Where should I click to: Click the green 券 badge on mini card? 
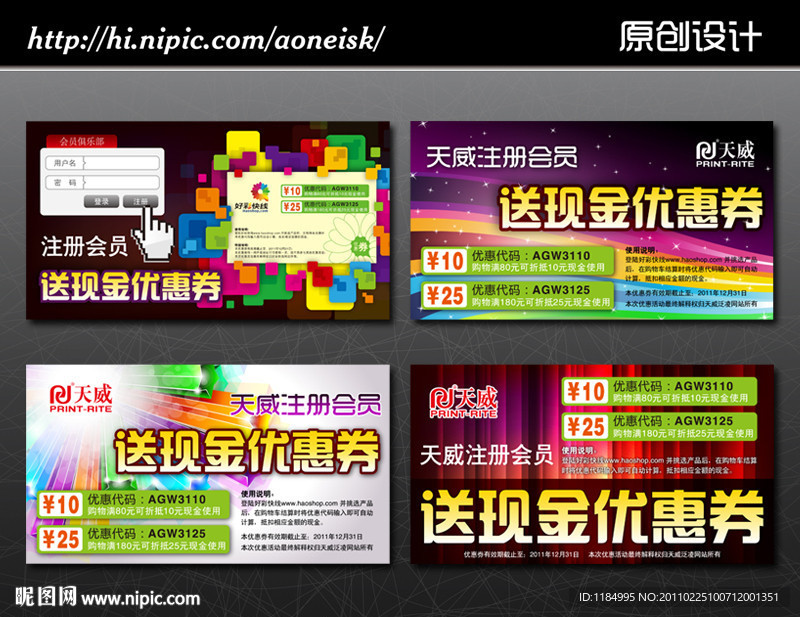361,247
